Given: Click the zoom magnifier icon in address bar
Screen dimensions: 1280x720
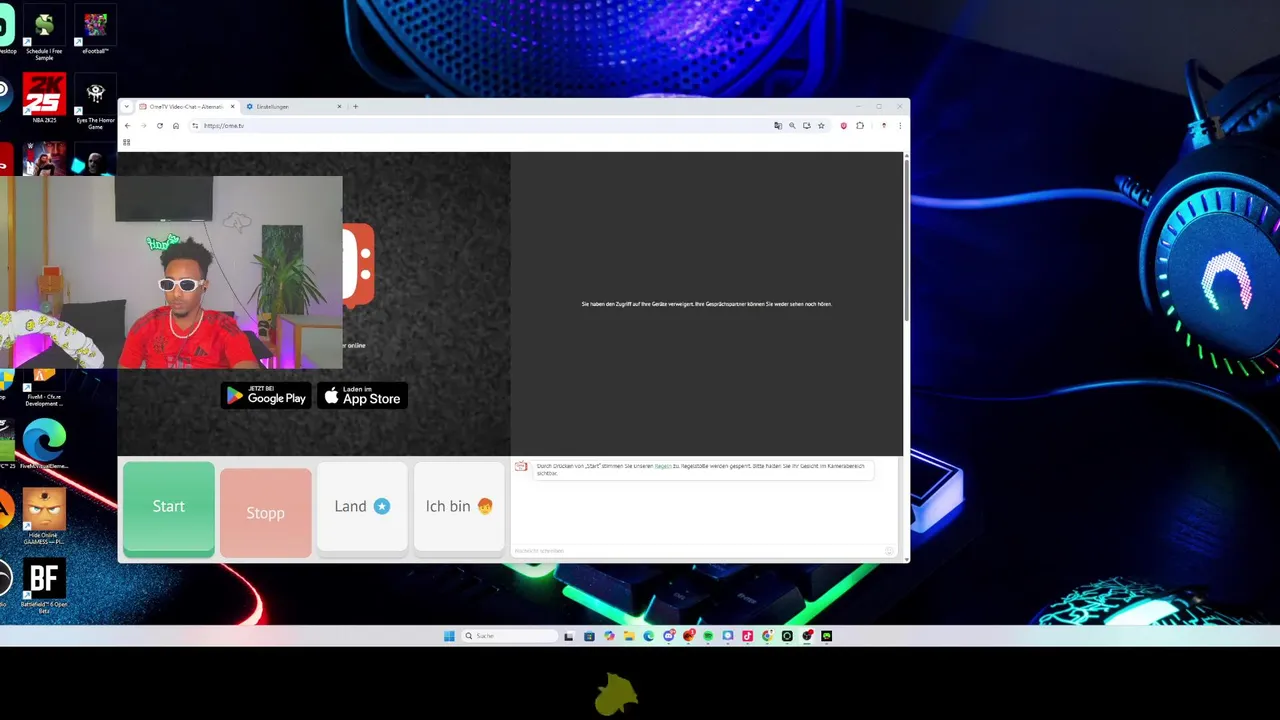Looking at the screenshot, I should 792,126.
